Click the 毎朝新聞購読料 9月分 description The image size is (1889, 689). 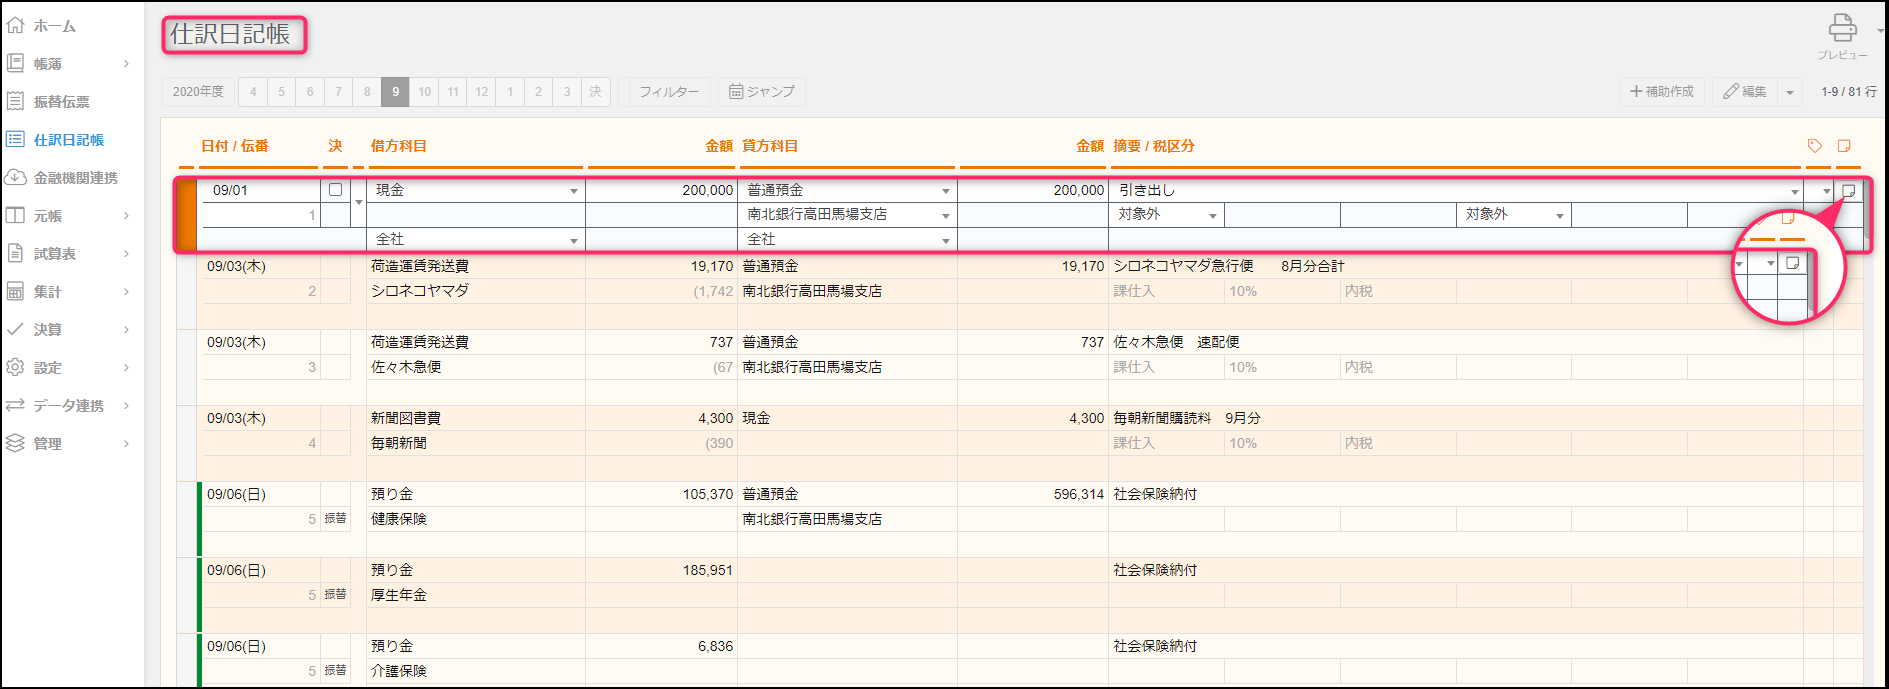coord(1187,418)
